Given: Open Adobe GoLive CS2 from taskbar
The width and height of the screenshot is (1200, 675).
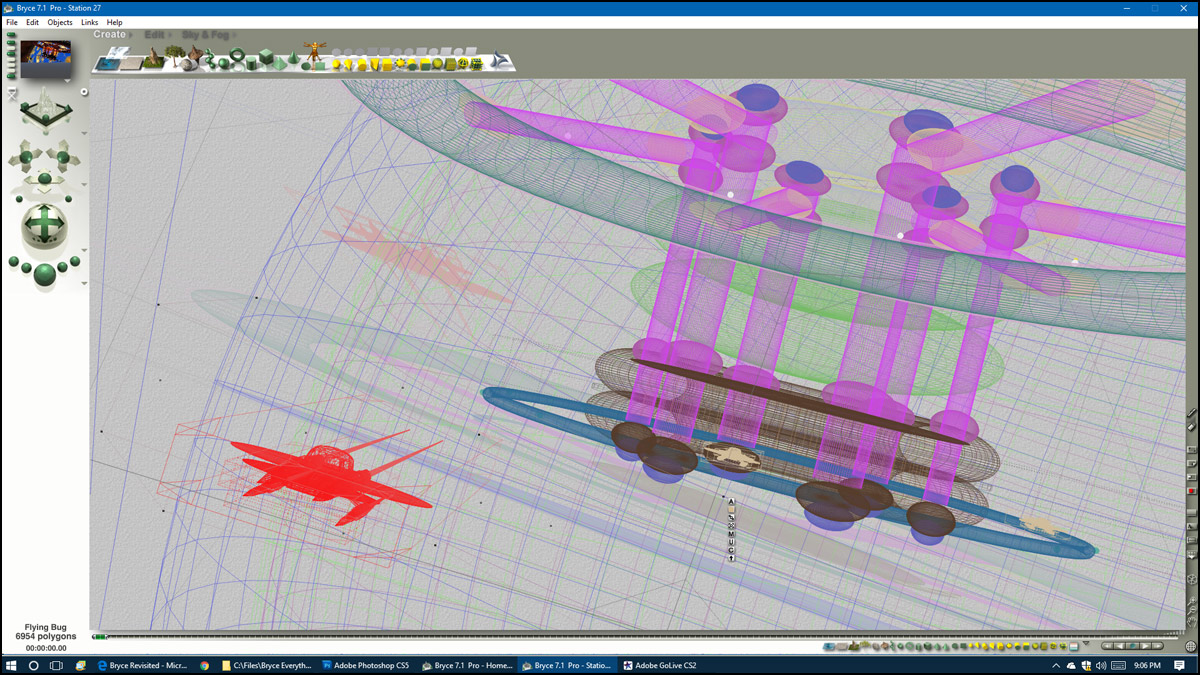Looking at the screenshot, I should point(659,665).
